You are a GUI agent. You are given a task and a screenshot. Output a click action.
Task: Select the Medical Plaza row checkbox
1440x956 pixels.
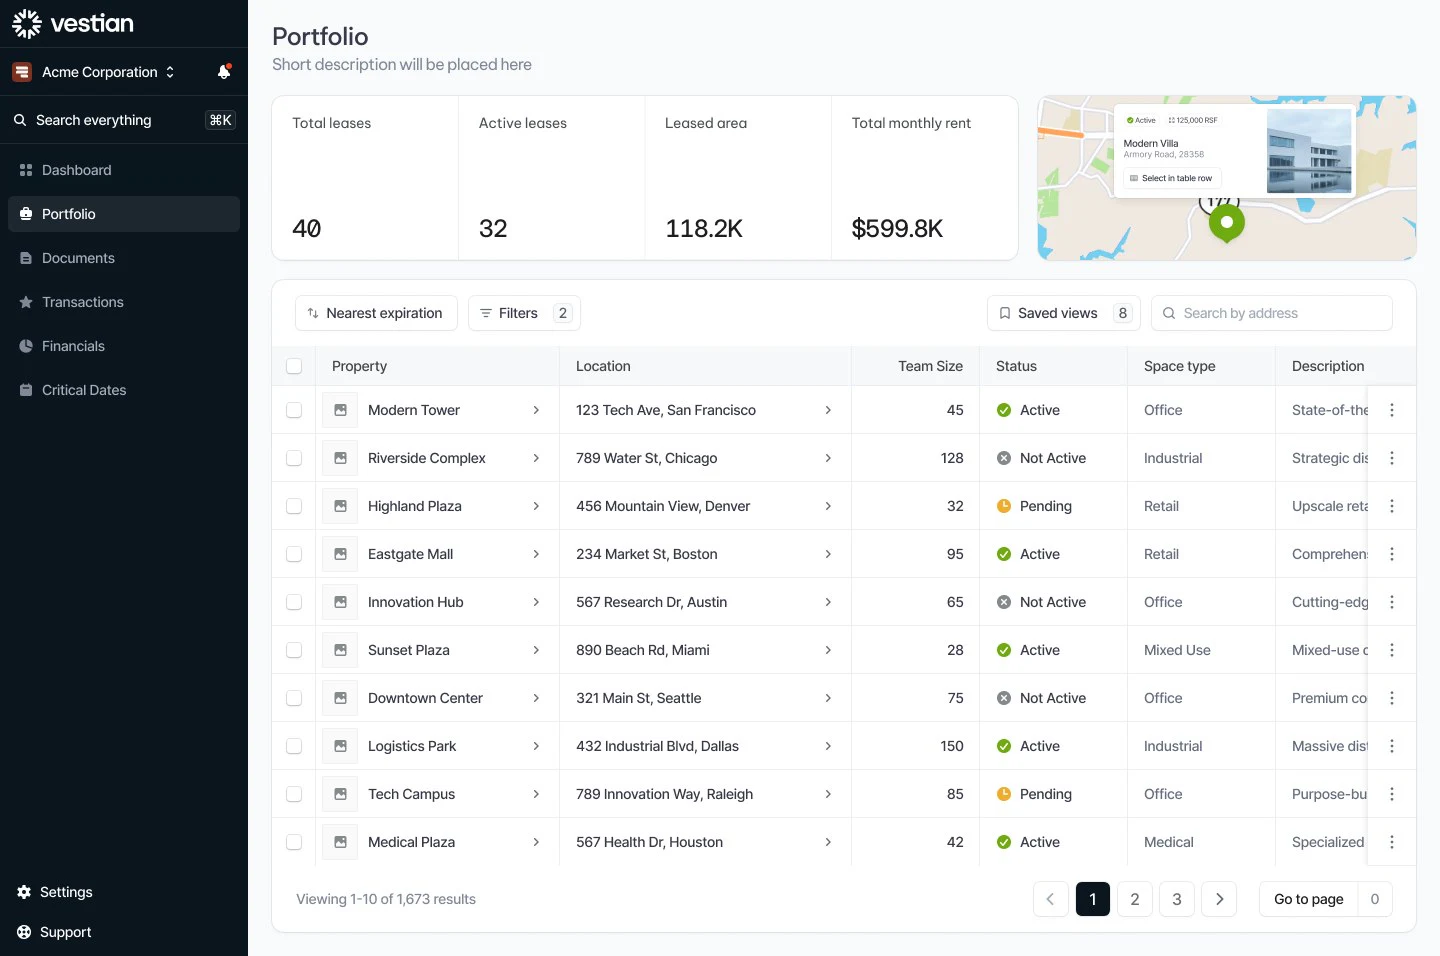[x=294, y=842]
